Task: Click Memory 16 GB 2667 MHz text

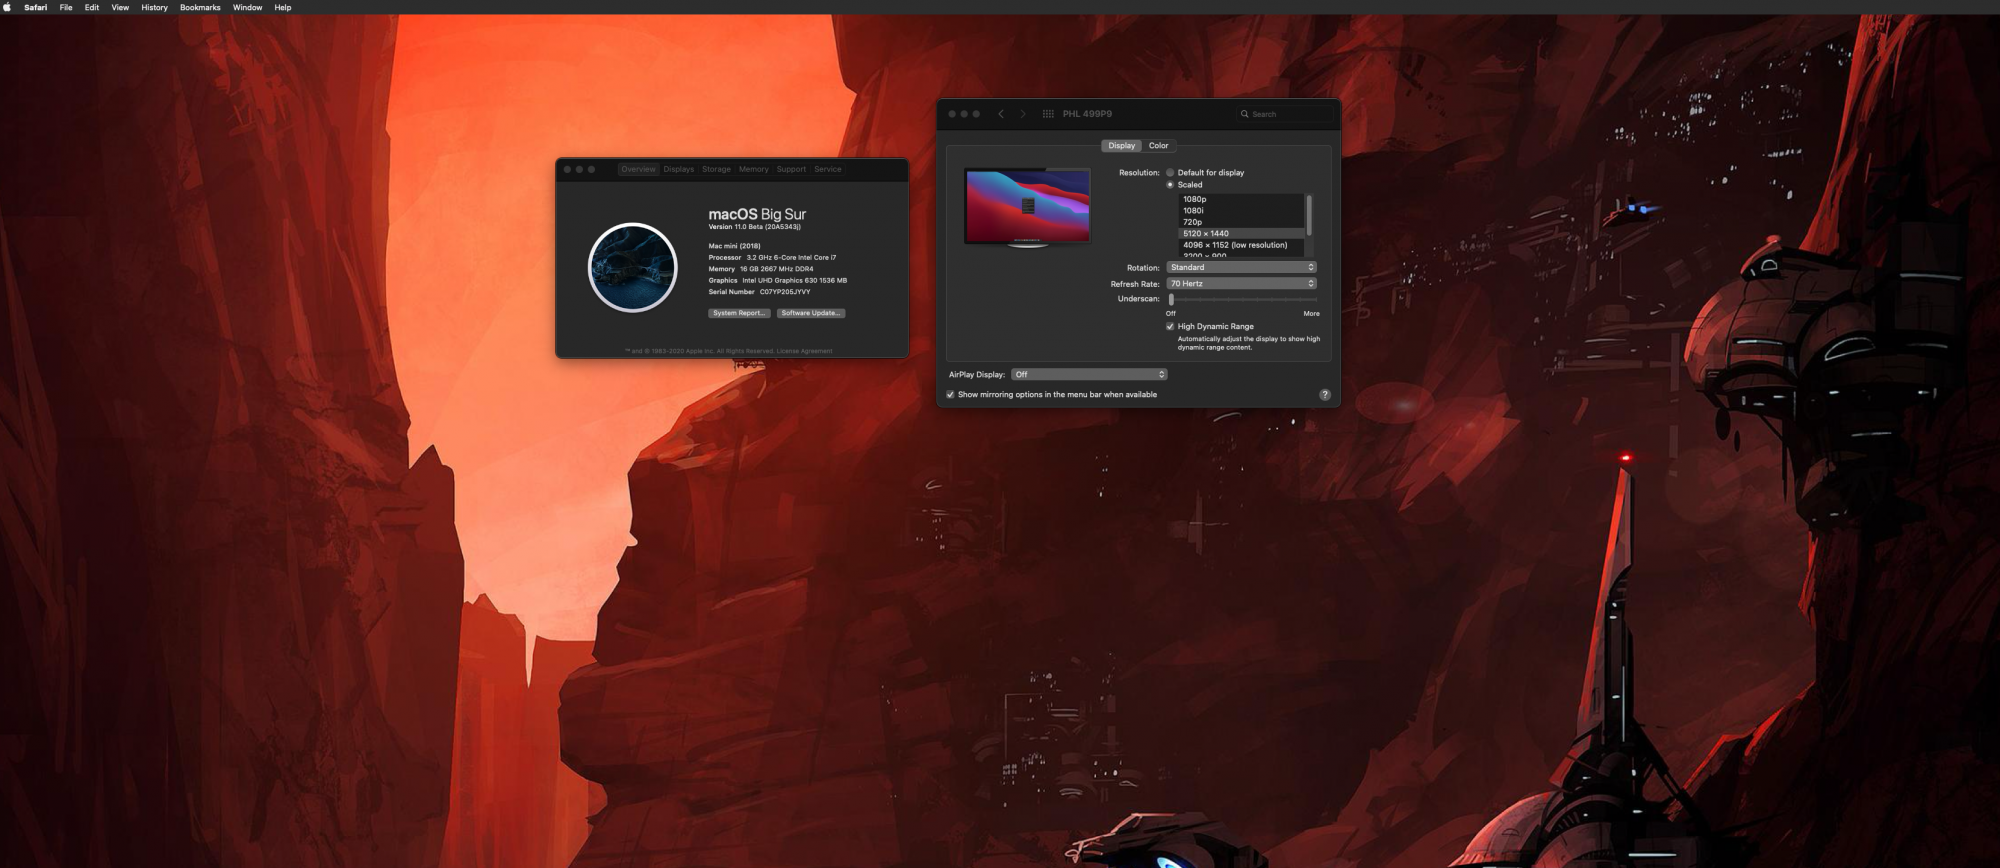Action: tap(761, 269)
